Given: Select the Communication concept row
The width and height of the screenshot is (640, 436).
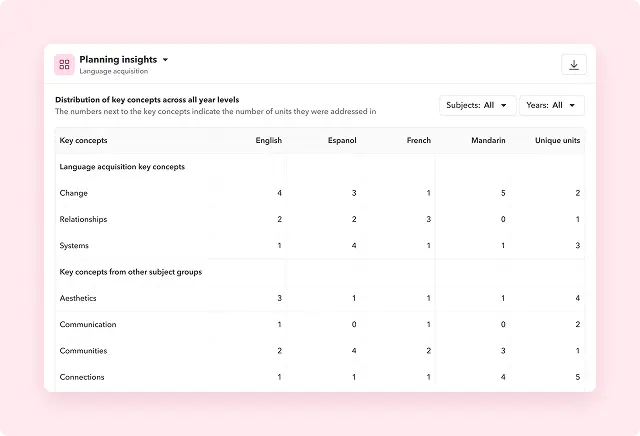Looking at the screenshot, I should [x=88, y=324].
